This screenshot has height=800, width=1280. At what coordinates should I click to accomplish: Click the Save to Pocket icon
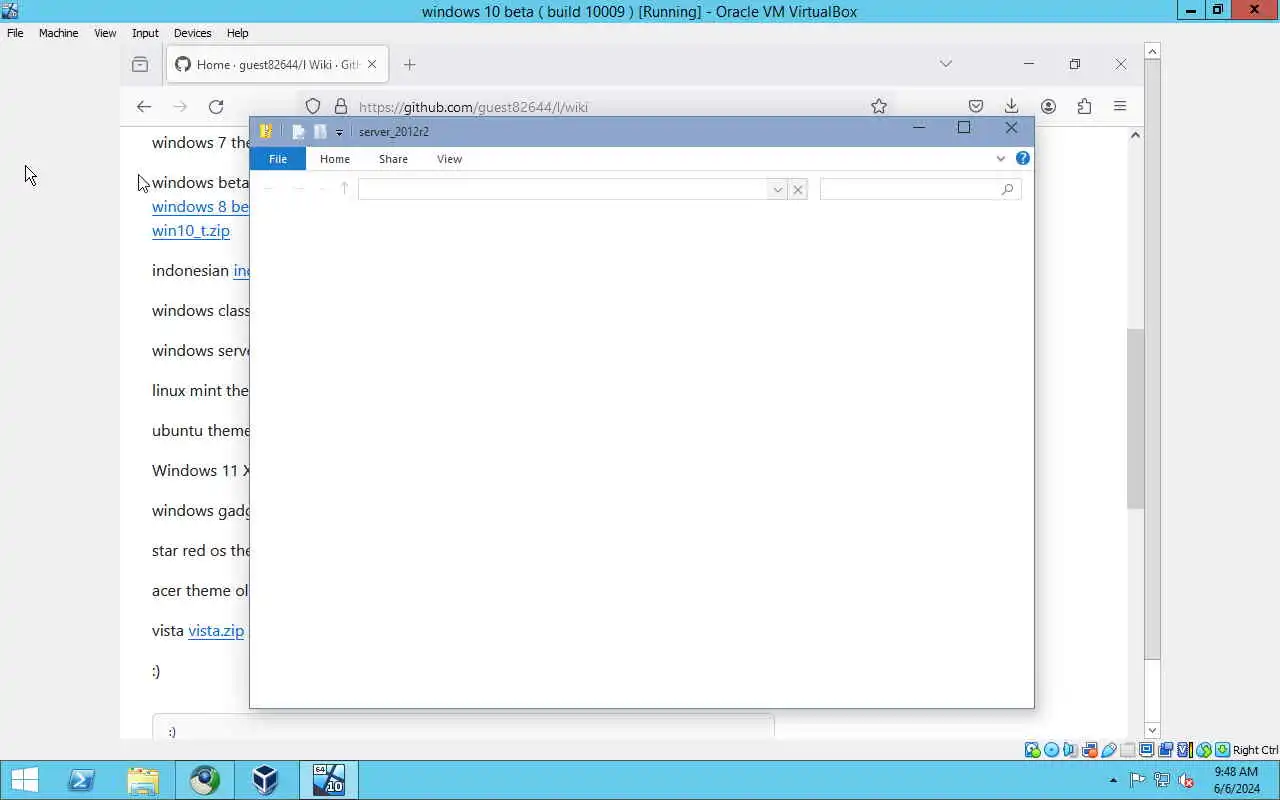point(976,106)
